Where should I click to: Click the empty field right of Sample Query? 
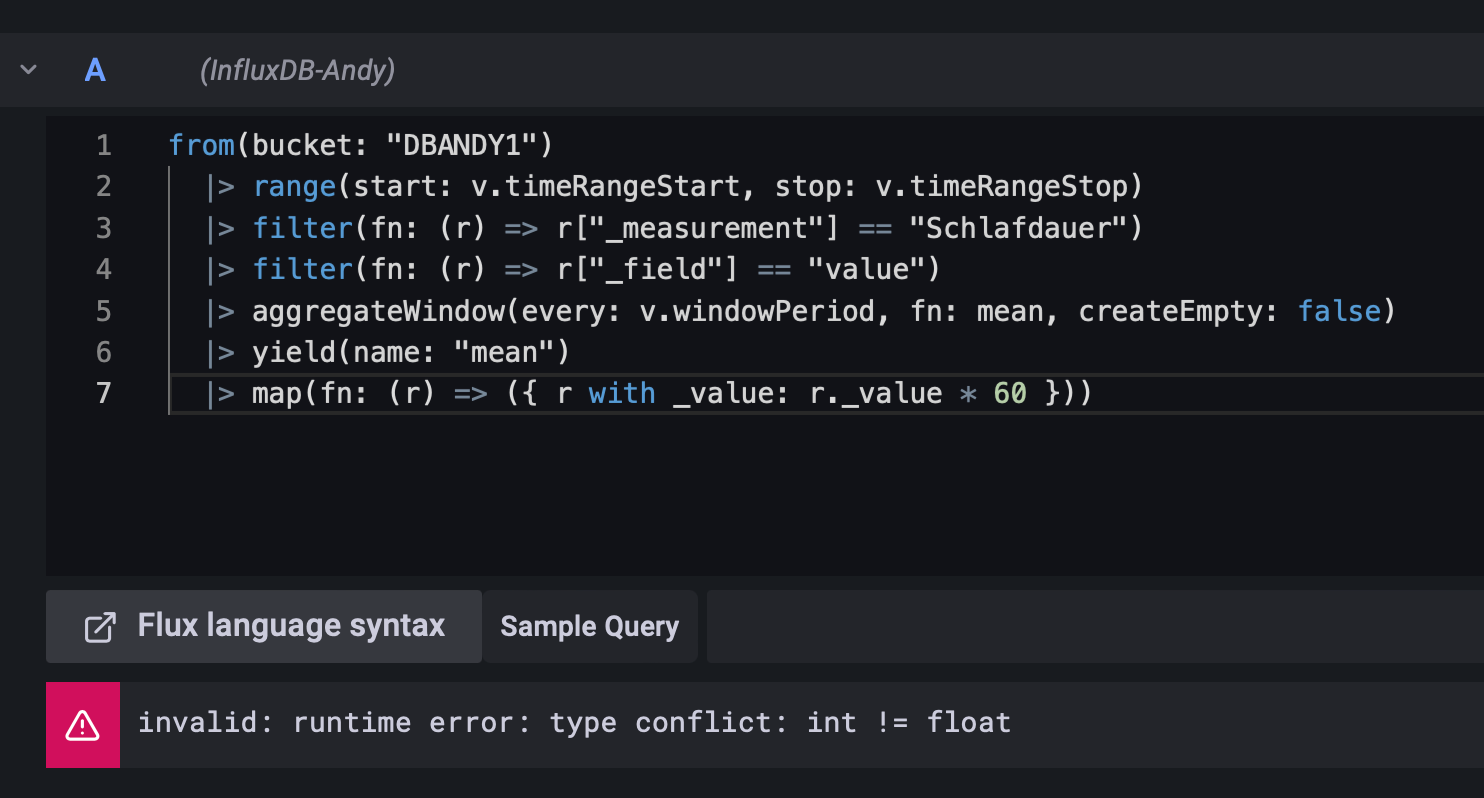[x=1095, y=626]
